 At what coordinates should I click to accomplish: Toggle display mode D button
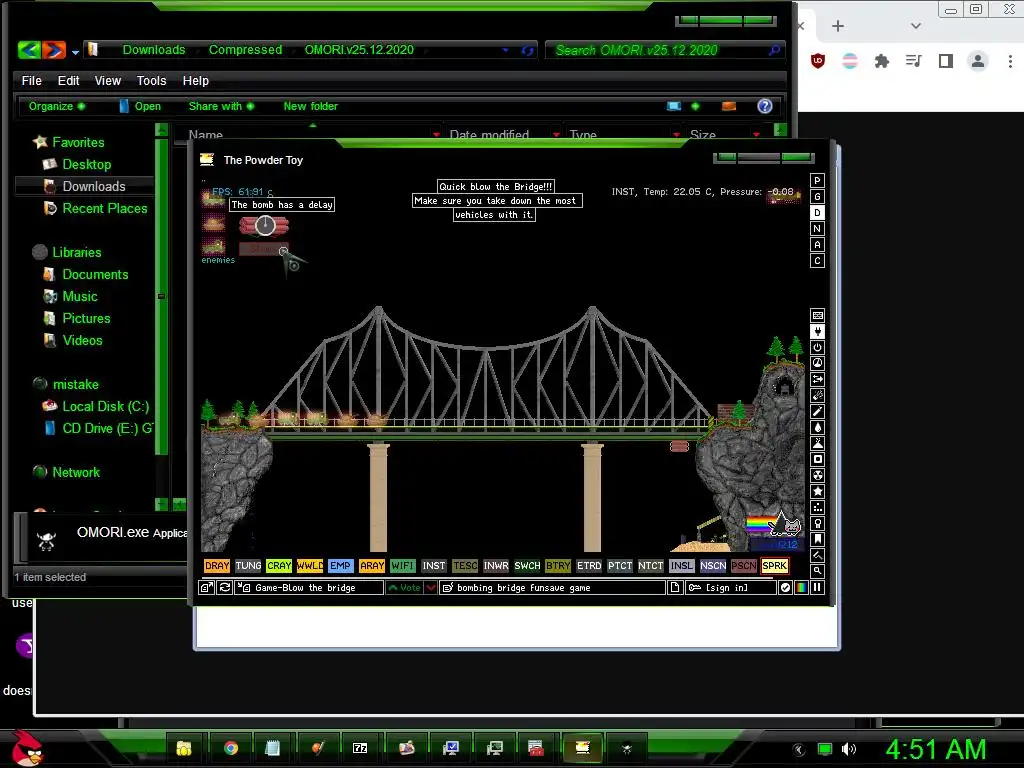tap(817, 213)
